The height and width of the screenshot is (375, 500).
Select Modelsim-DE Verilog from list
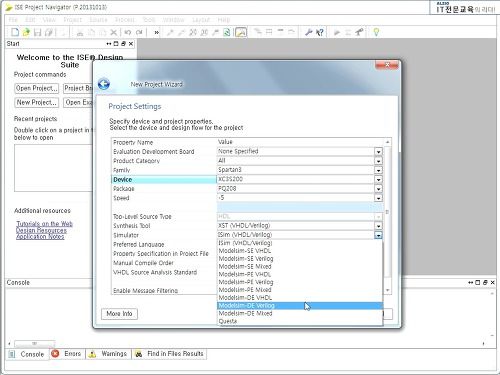[x=300, y=306]
